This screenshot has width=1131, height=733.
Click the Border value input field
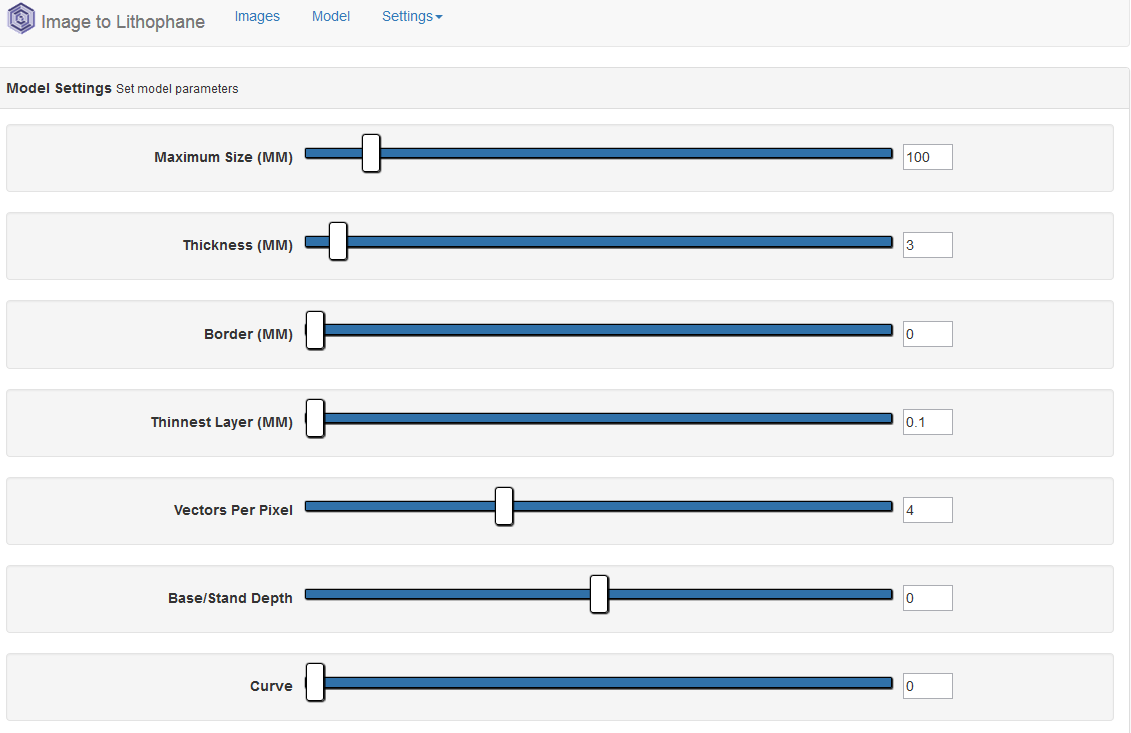click(927, 334)
